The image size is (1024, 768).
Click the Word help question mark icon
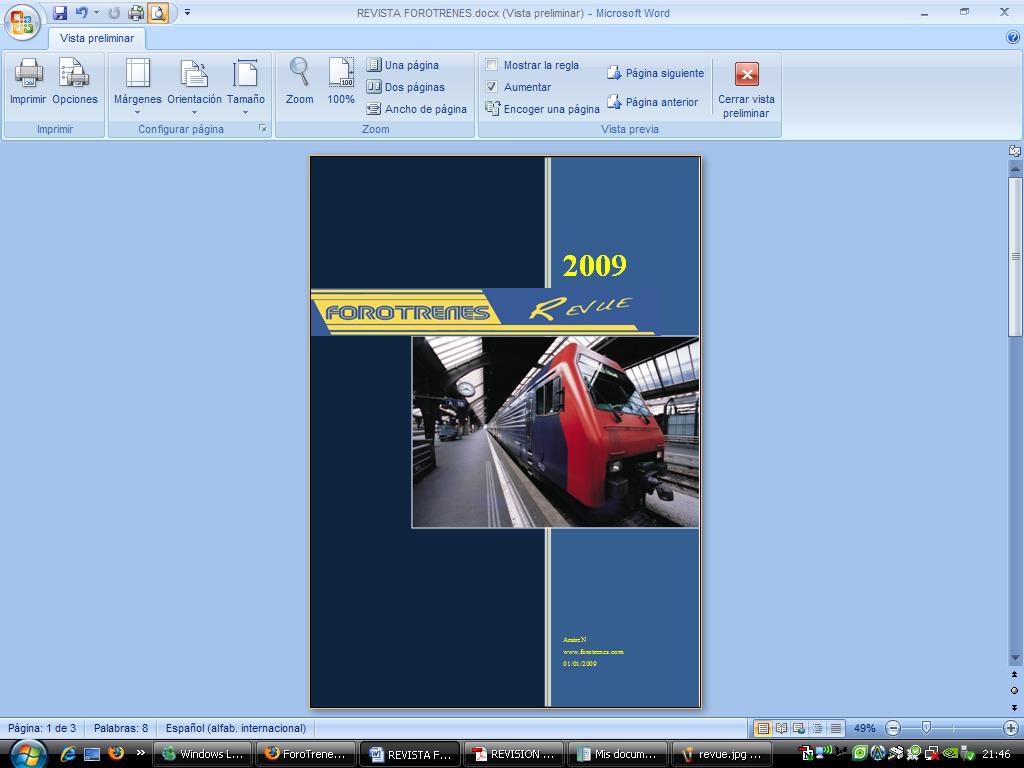pyautogui.click(x=1013, y=38)
